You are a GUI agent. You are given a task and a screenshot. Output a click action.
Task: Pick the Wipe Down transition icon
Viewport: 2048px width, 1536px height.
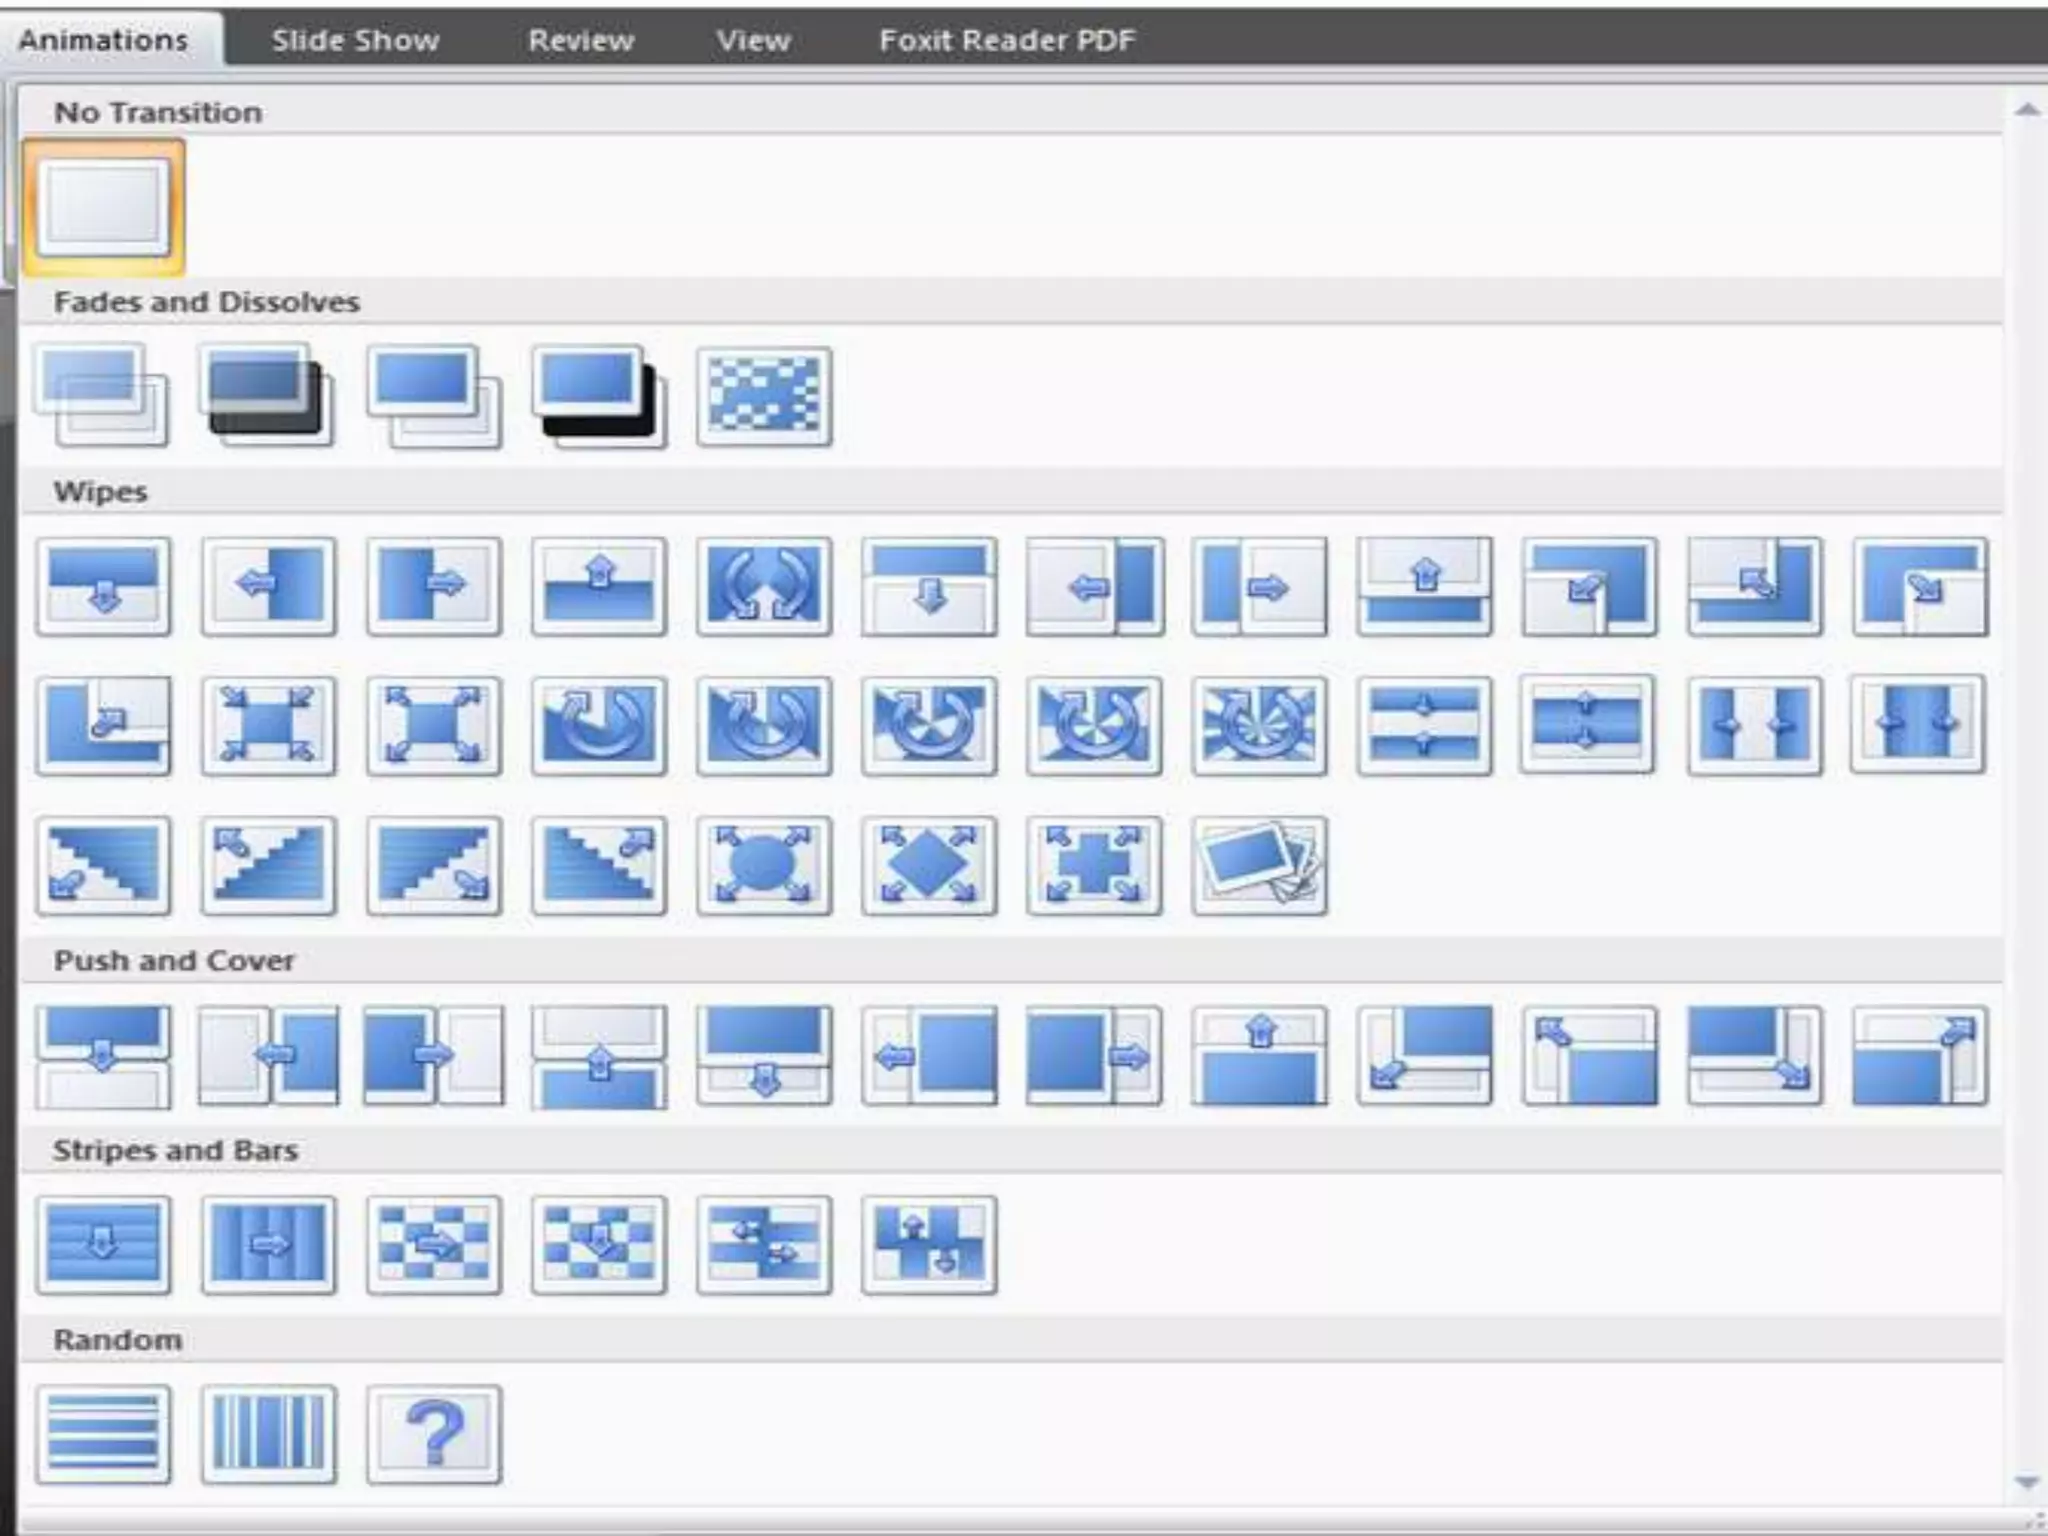tap(103, 586)
